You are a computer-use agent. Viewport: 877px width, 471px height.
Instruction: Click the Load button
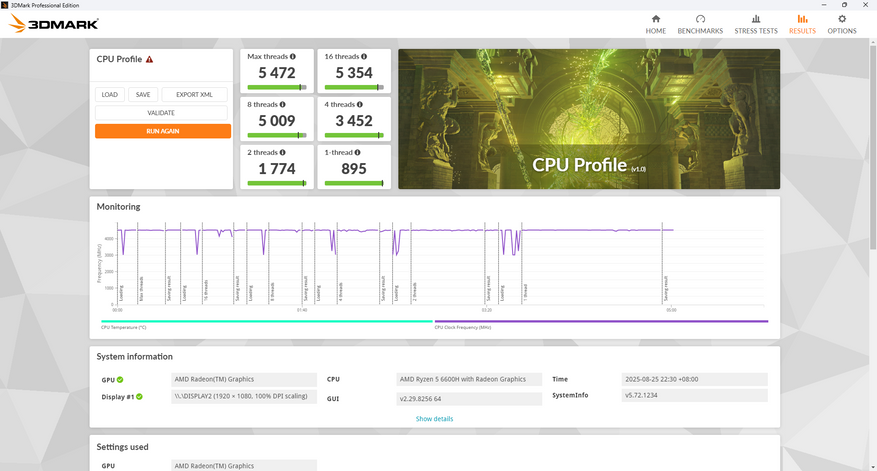110,95
